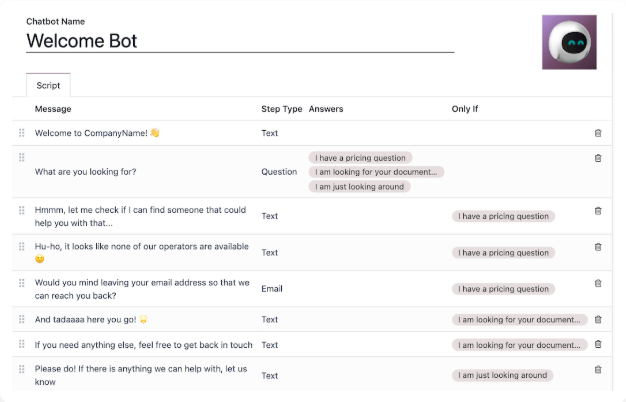Delete the 'Please do!' message row
The width and height of the screenshot is (626, 402).
pos(598,369)
